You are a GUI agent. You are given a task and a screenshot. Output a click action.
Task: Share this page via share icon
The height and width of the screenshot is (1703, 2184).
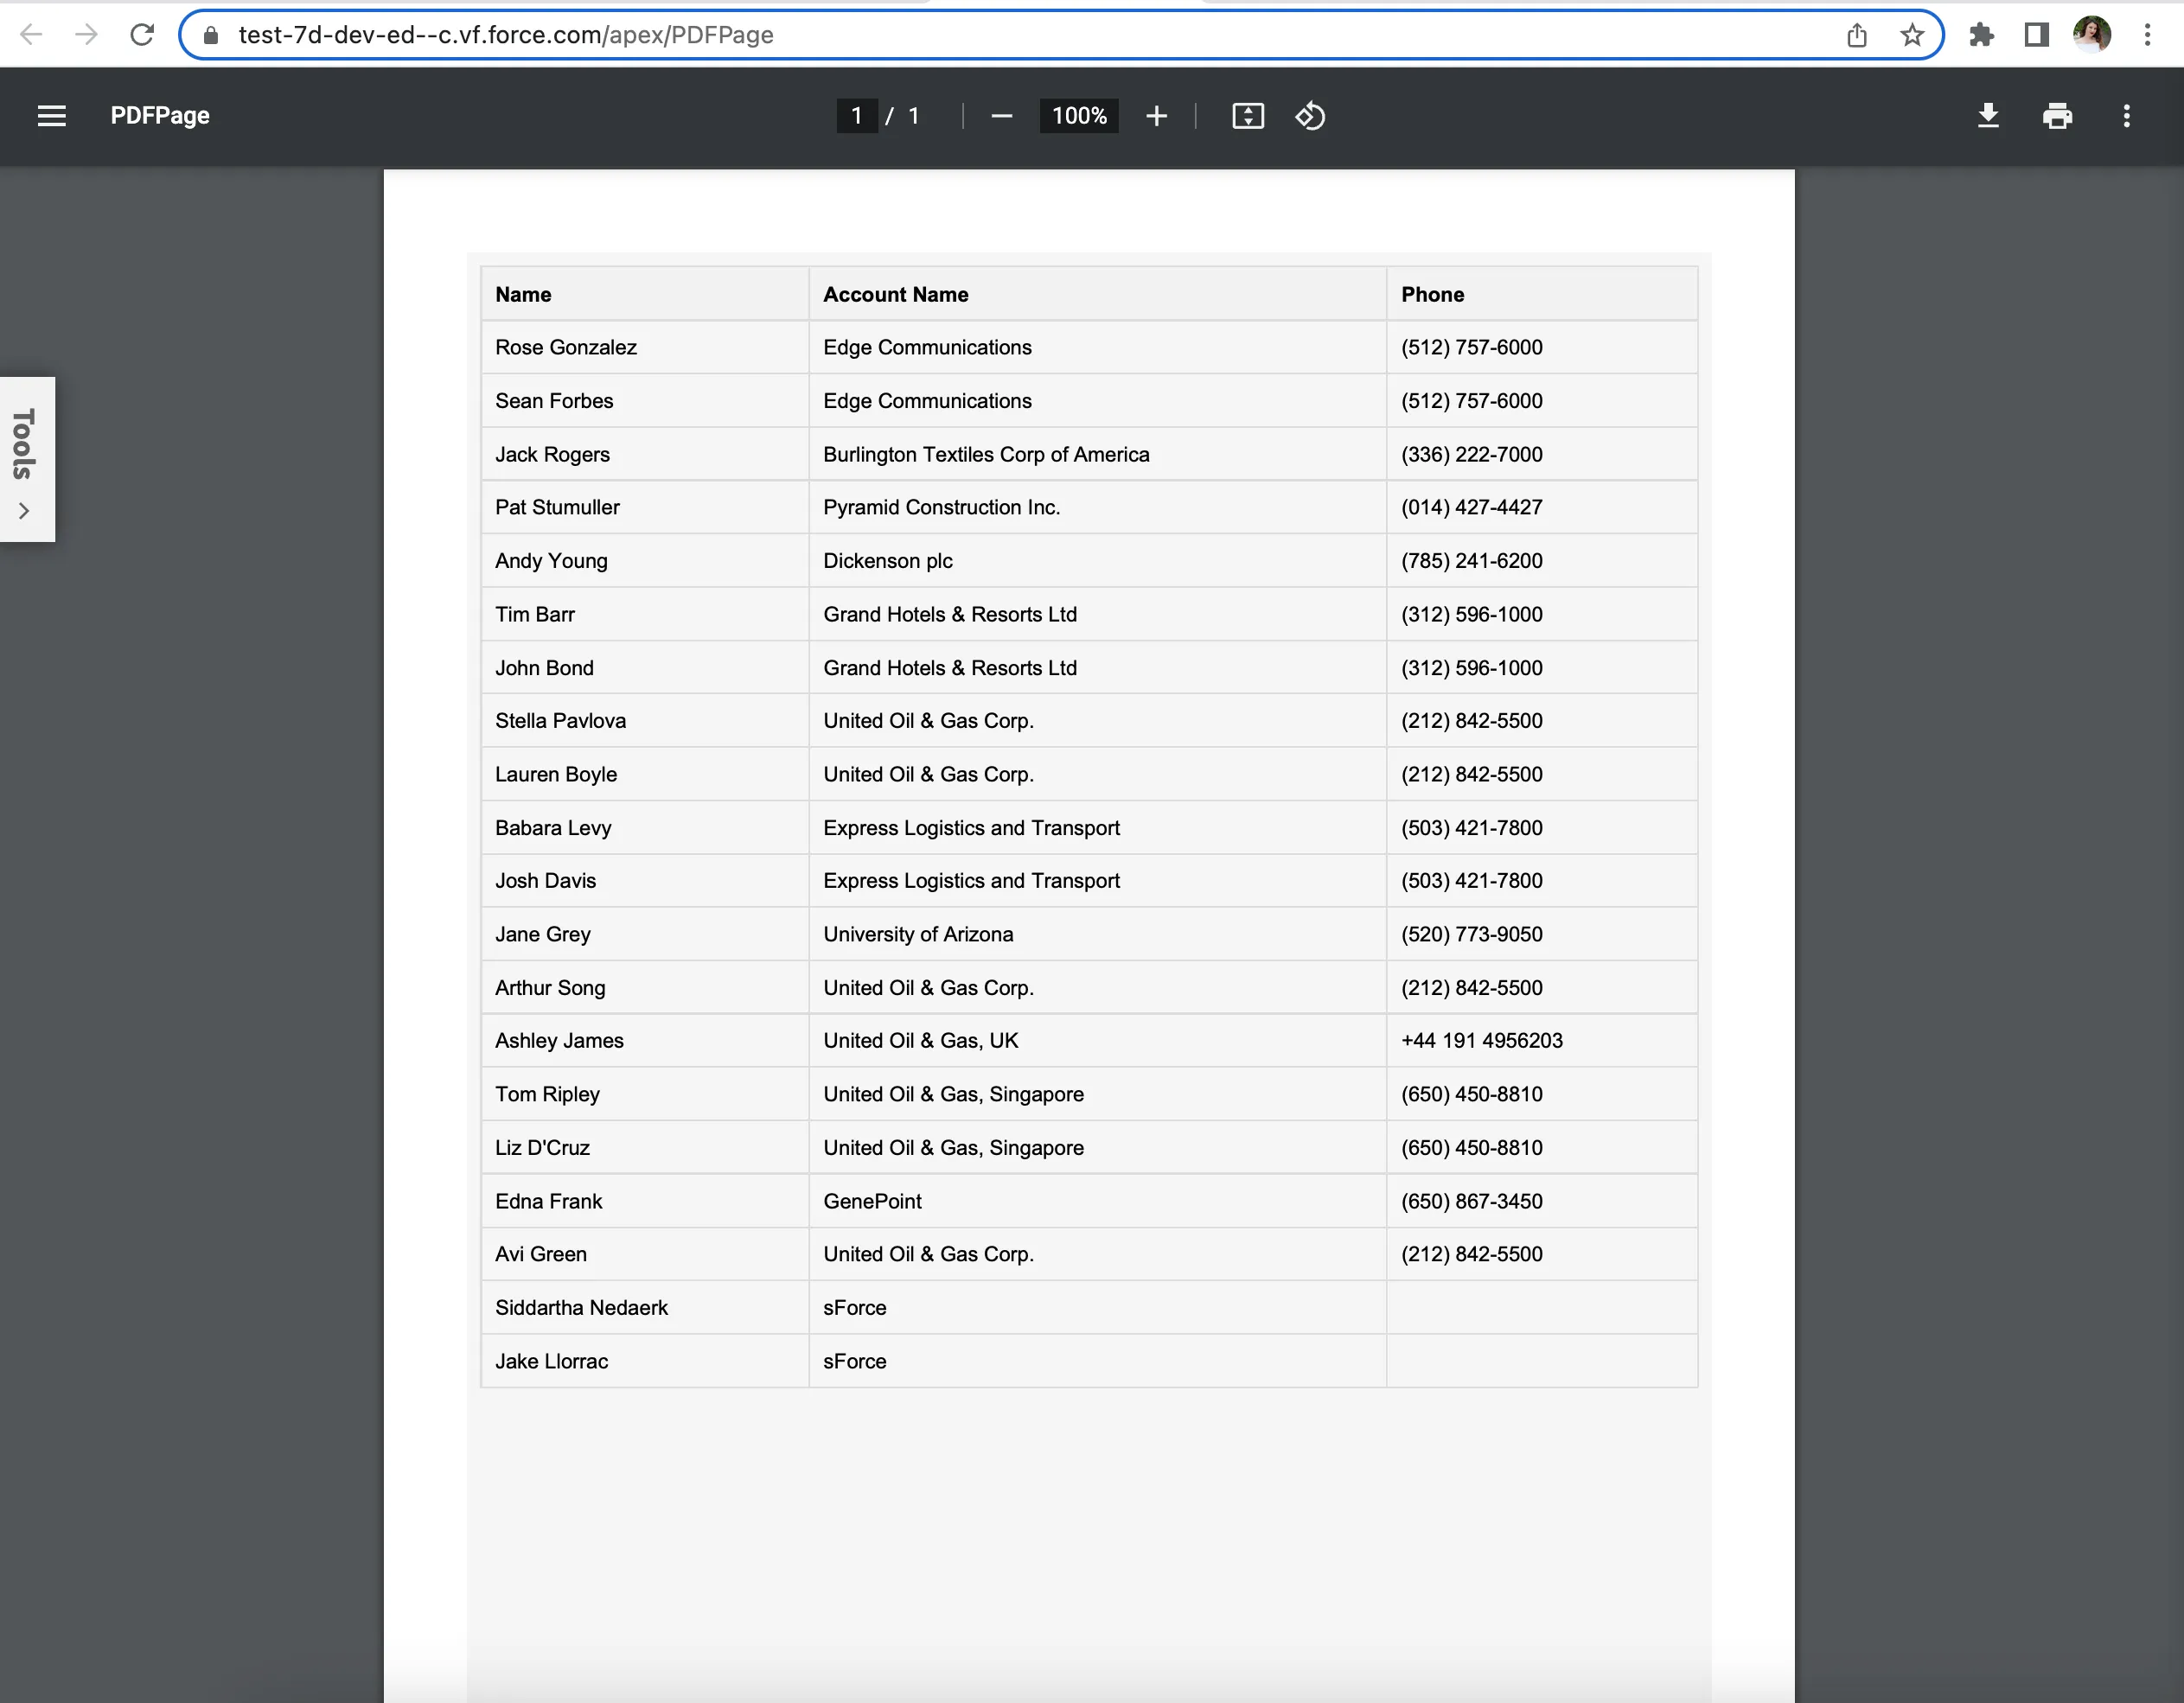tap(1857, 35)
